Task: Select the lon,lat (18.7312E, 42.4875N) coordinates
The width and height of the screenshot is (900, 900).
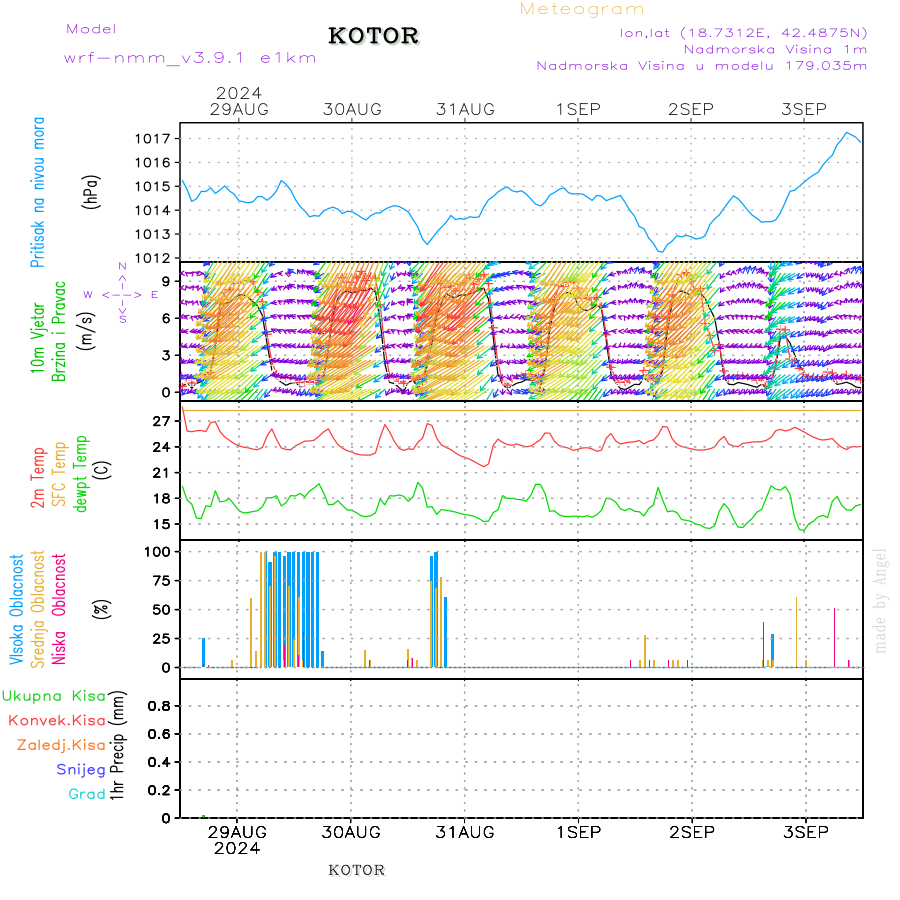Action: (743, 33)
